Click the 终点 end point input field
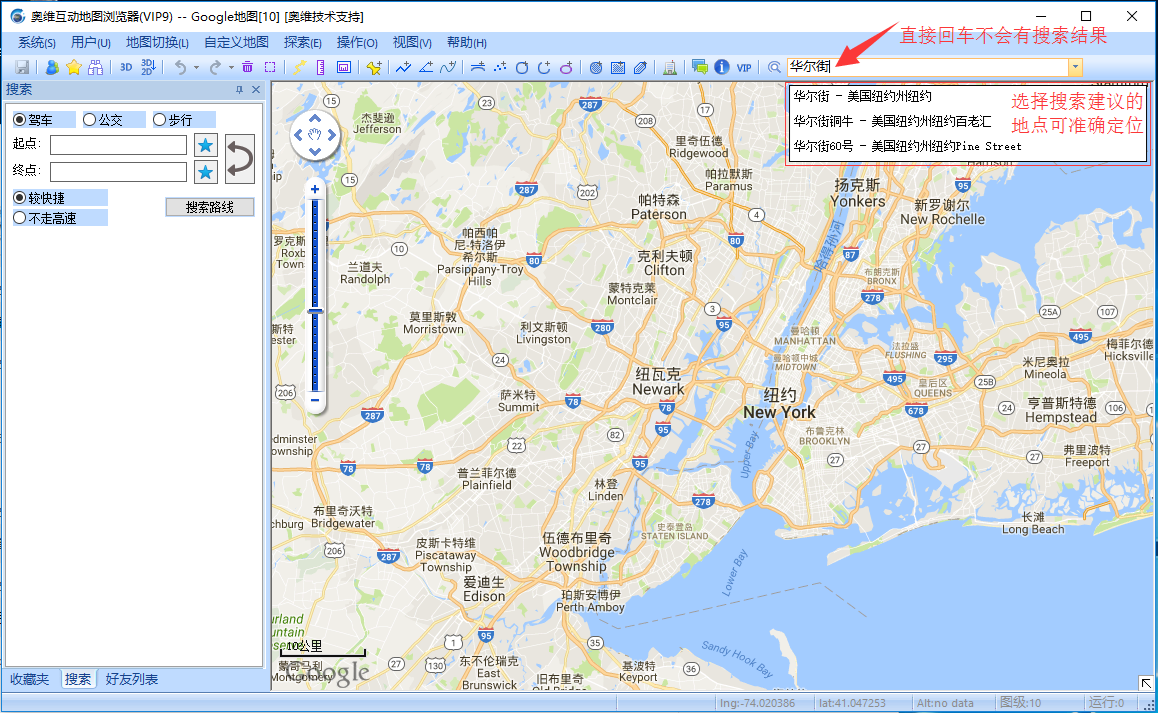This screenshot has height=713, width=1158. (x=118, y=172)
